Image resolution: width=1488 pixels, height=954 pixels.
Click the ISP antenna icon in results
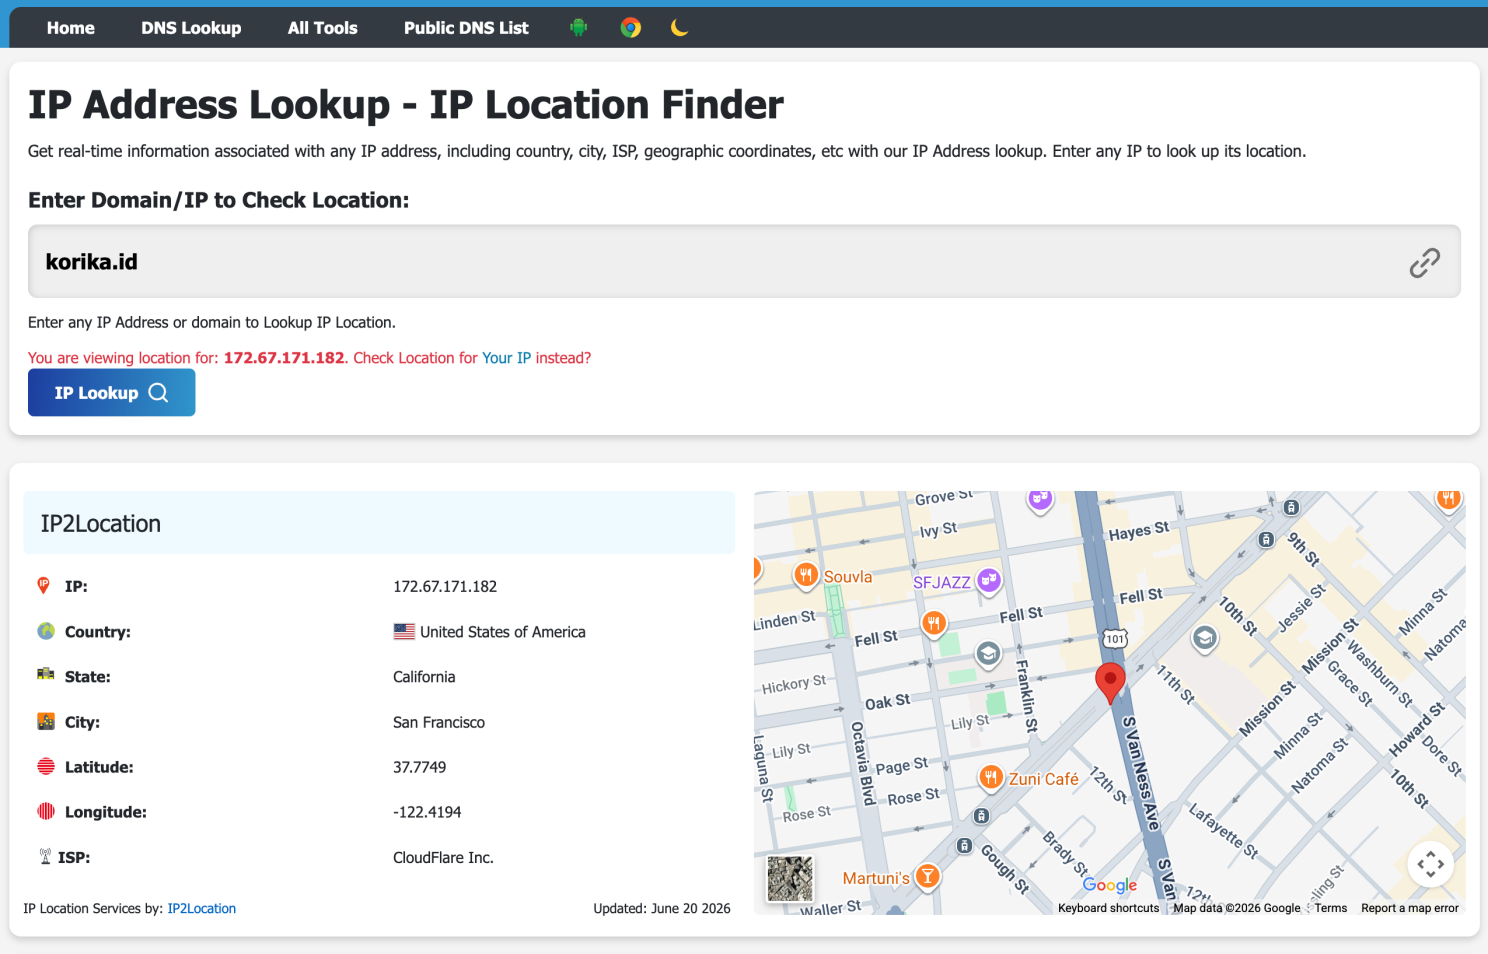click(x=45, y=856)
